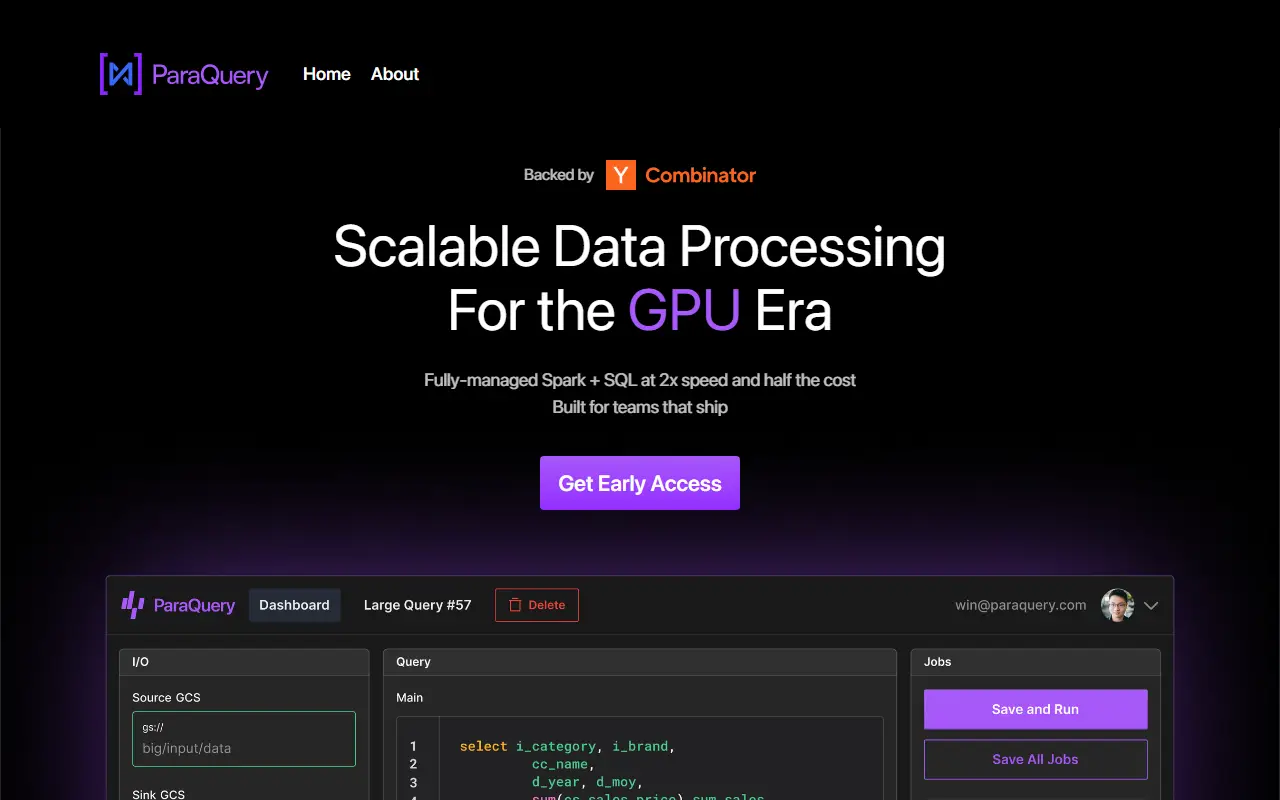Click the 'Scalable Data Processing' headline
This screenshot has height=800, width=1280.
pos(640,246)
